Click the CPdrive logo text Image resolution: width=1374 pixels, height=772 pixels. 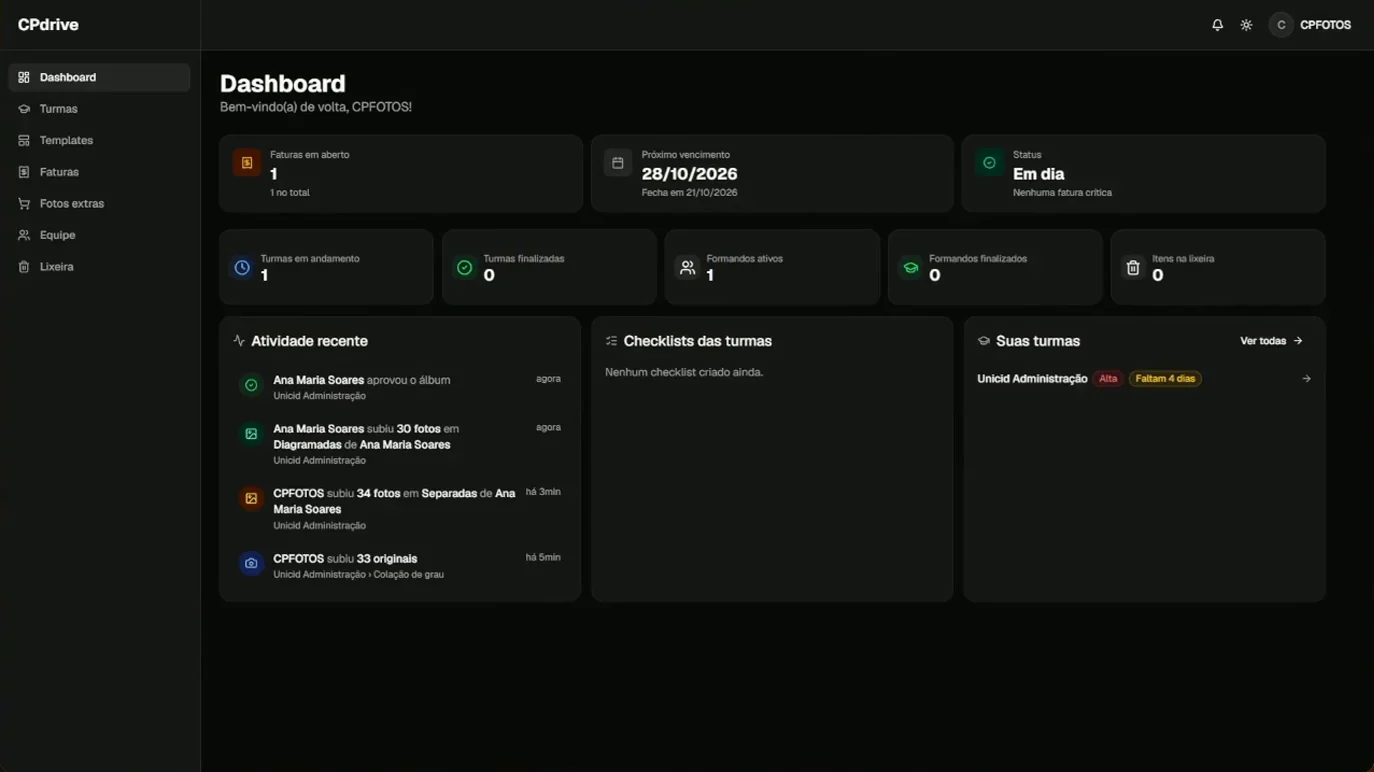click(x=48, y=25)
